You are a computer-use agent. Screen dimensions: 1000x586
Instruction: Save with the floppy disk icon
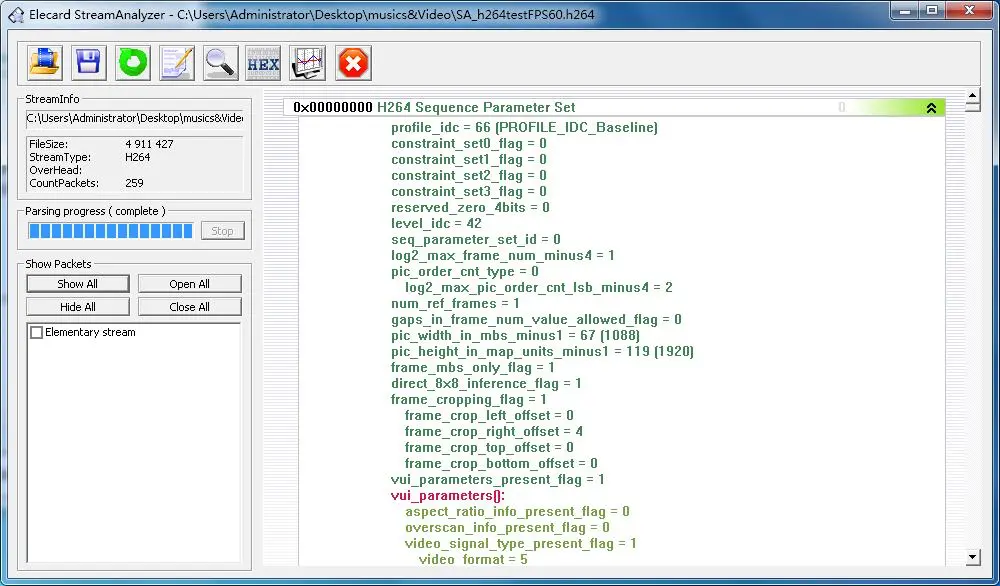[89, 63]
